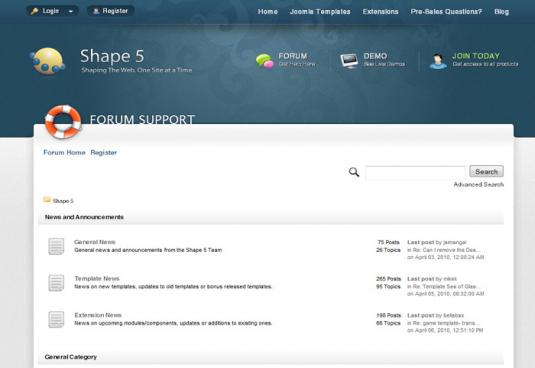Image resolution: width=535 pixels, height=368 pixels.
Task: Open last post link in Template News row
Action: pos(446,286)
